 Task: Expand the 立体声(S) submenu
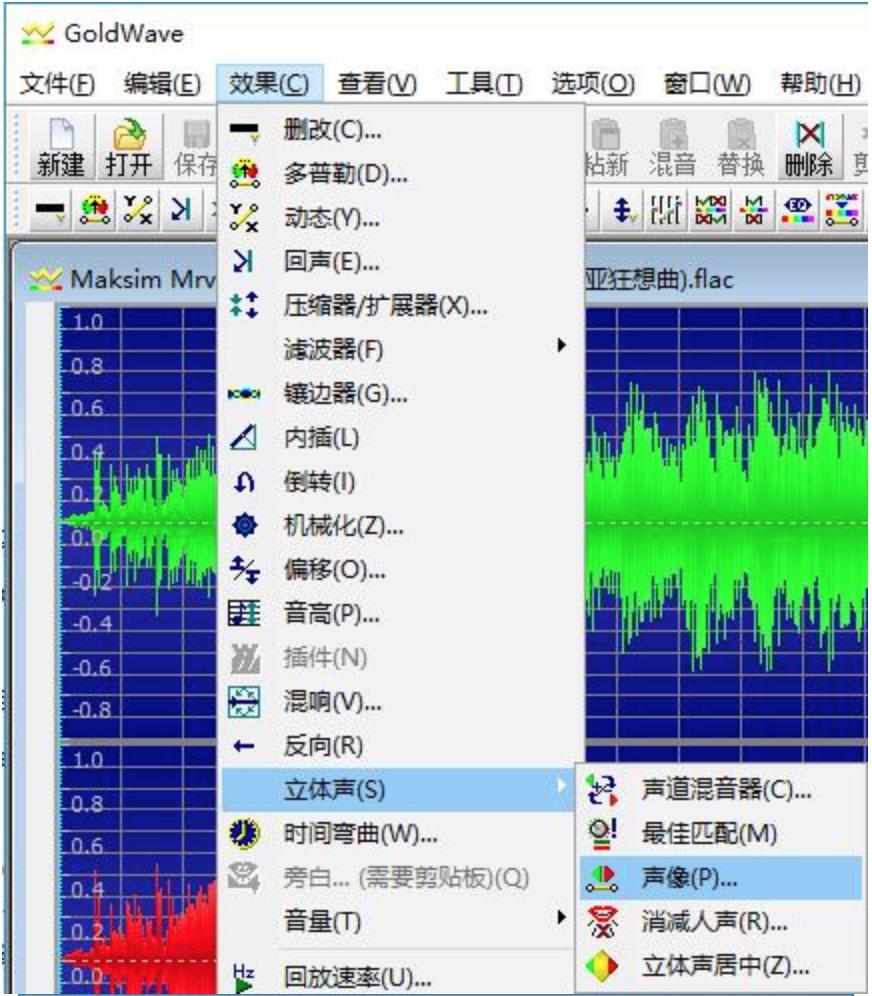[x=398, y=790]
